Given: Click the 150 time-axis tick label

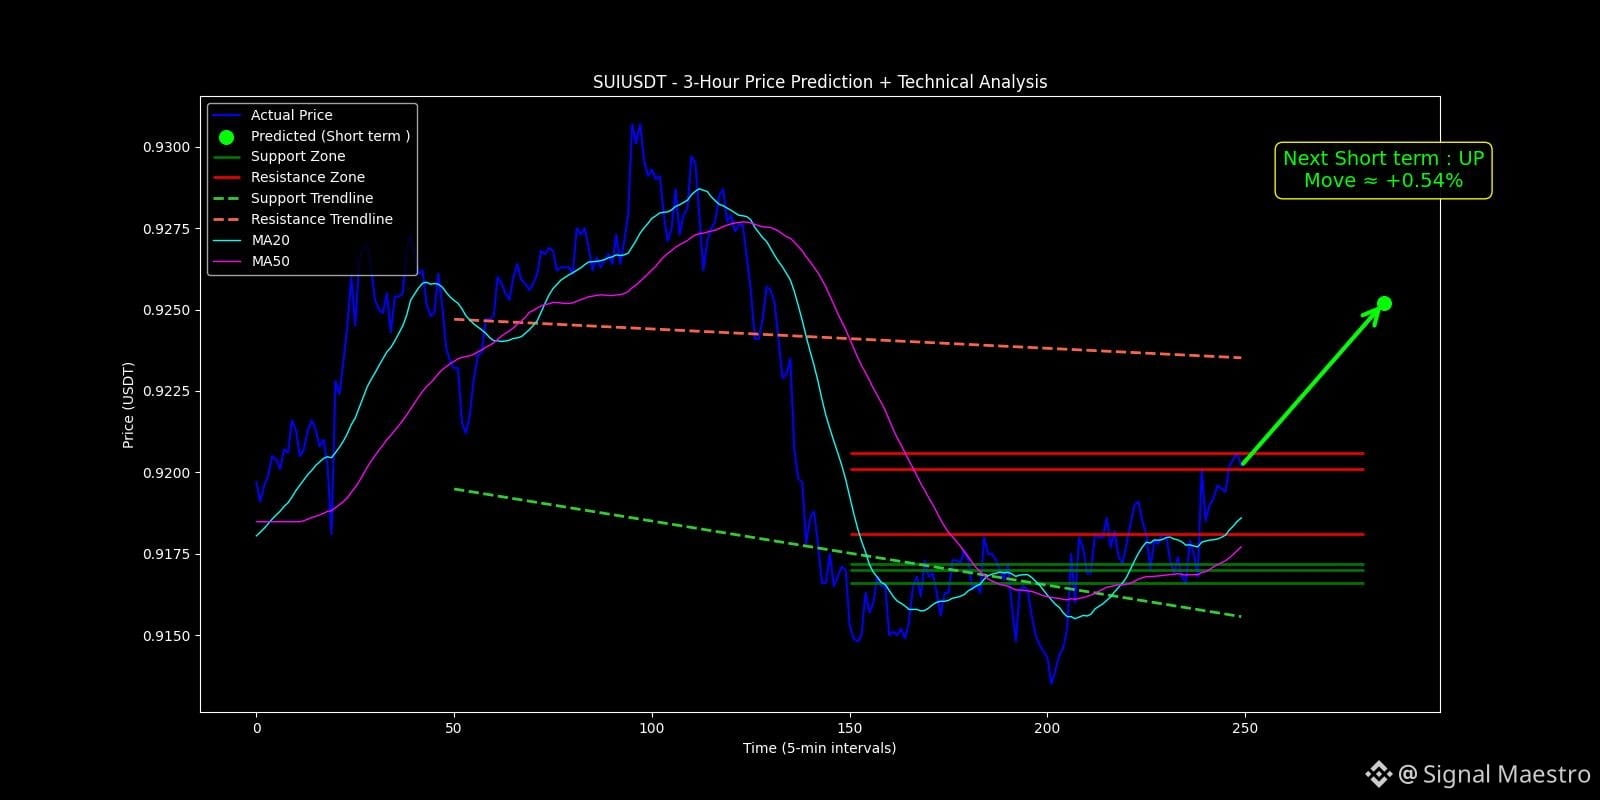Looking at the screenshot, I should 849,728.
